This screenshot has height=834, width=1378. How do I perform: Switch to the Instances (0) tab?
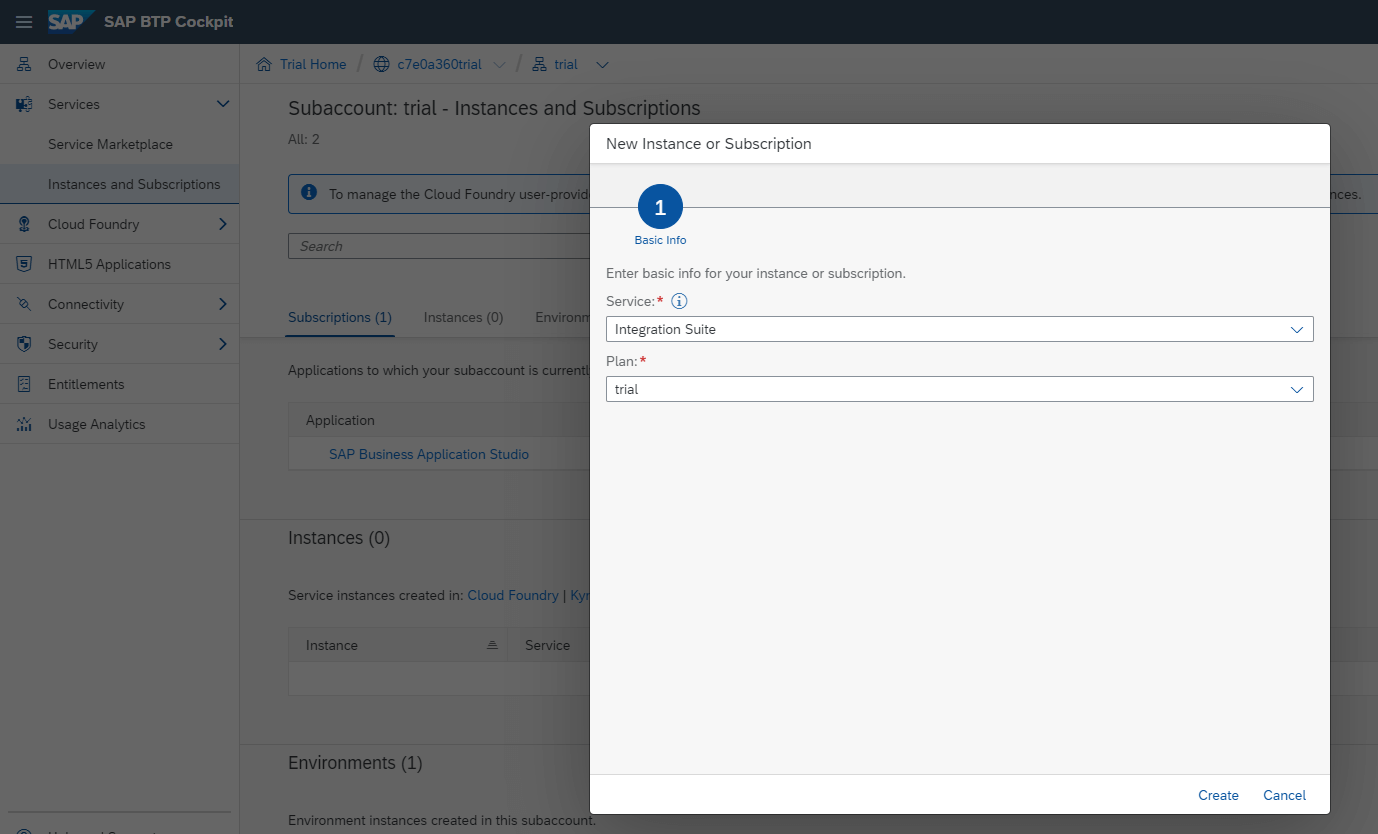click(463, 317)
